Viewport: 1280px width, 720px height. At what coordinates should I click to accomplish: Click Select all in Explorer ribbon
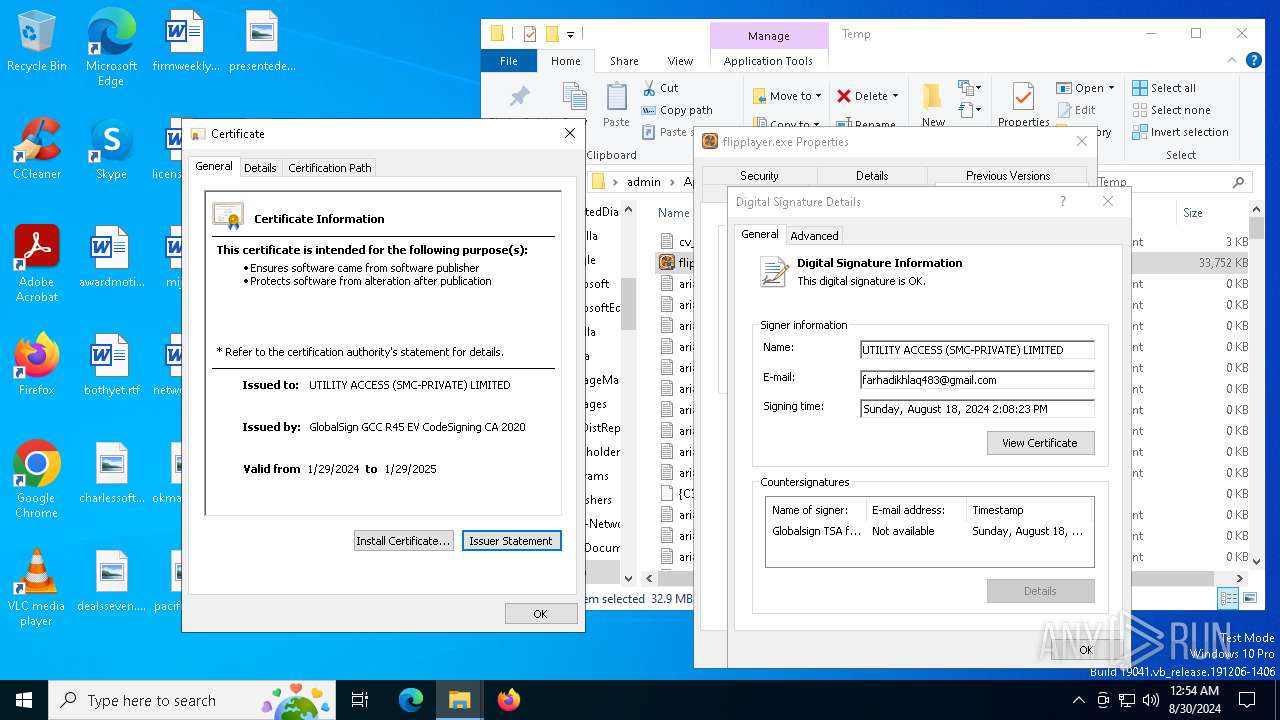pyautogui.click(x=1164, y=88)
